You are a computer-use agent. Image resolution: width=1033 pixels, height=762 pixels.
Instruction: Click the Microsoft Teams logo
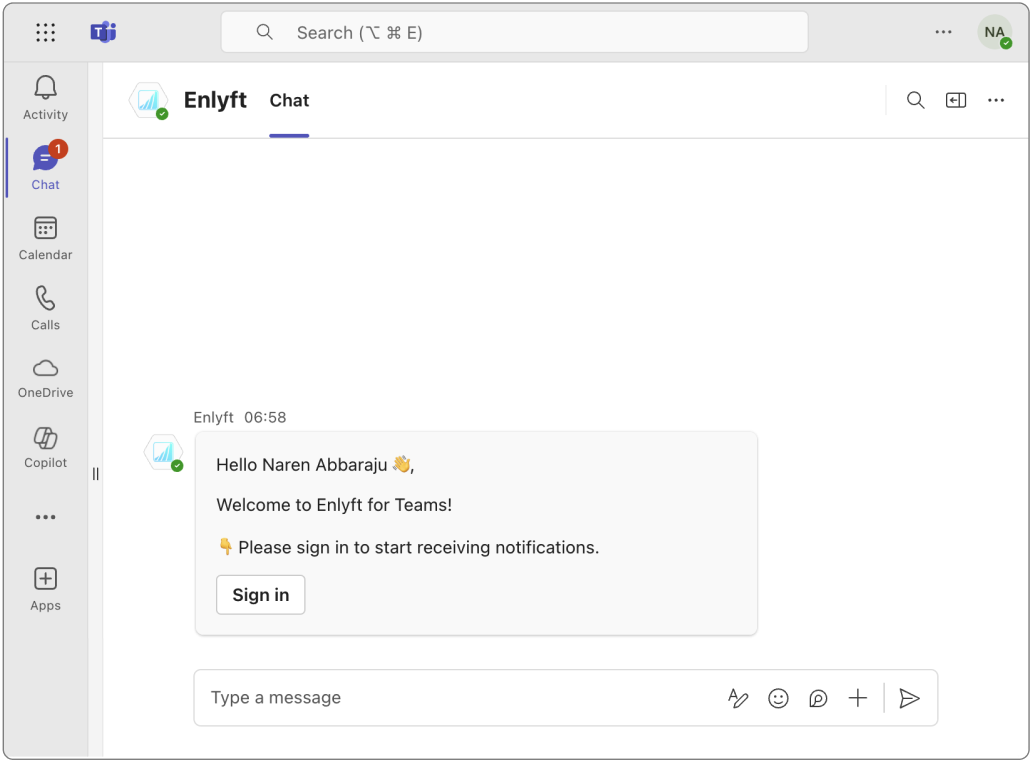click(x=103, y=32)
